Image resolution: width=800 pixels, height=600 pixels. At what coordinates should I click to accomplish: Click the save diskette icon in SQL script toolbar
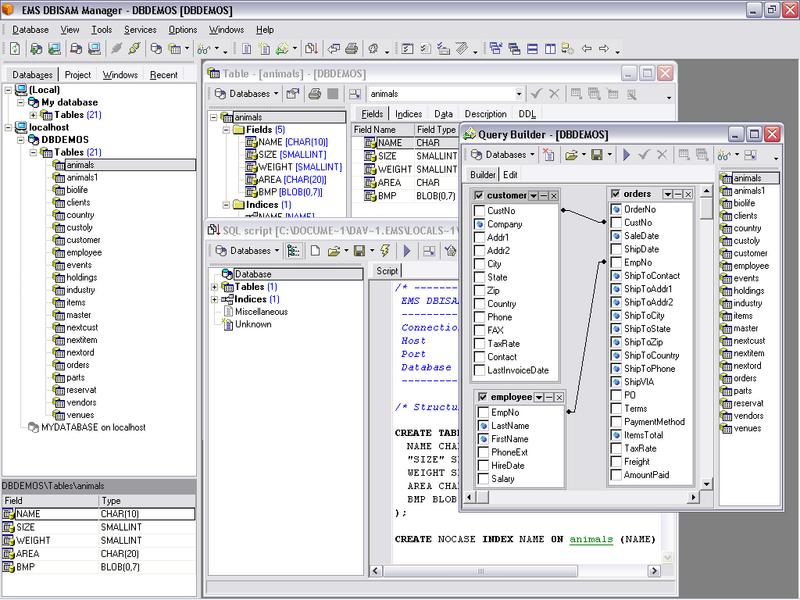pyautogui.click(x=359, y=251)
